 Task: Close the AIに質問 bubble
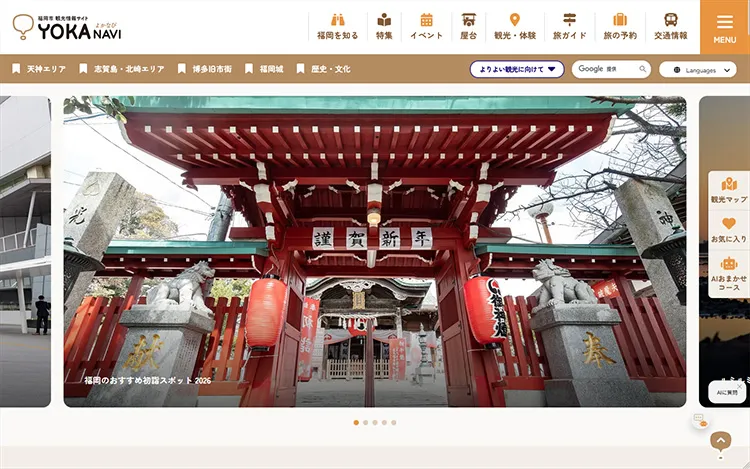click(739, 386)
